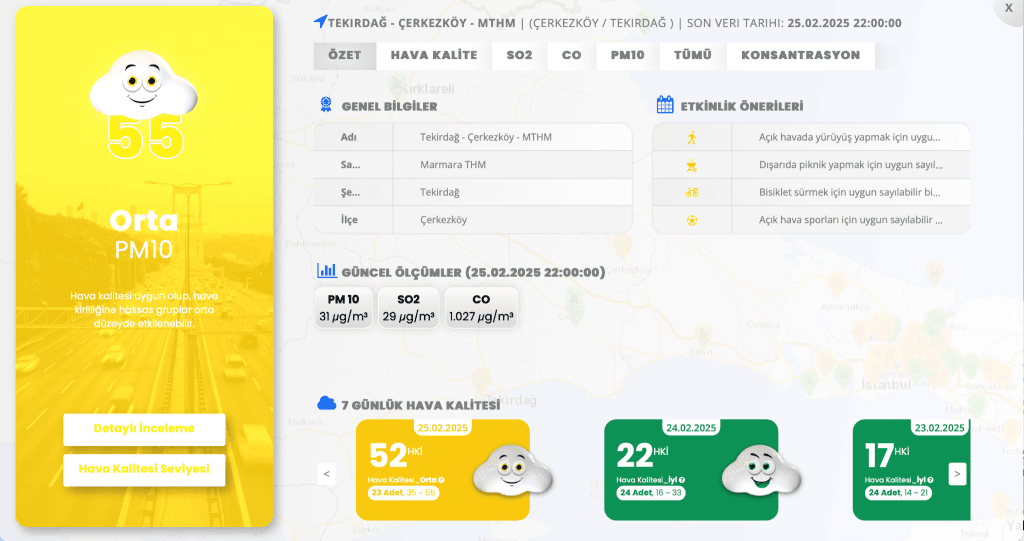Click the 'Marmara THM' table value

[453, 165]
